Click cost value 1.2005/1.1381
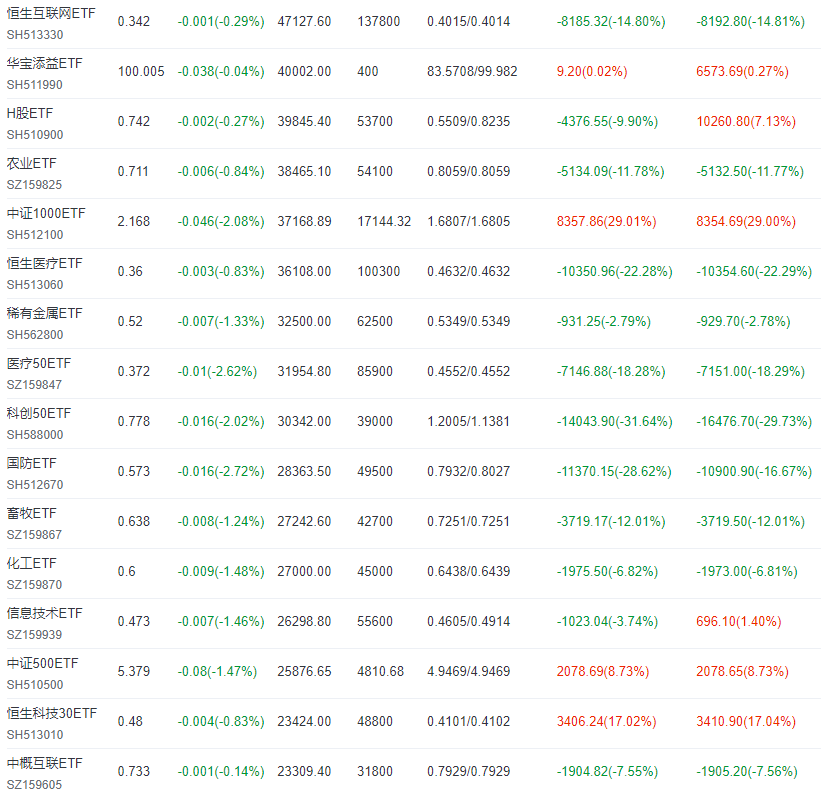This screenshot has width=821, height=797. [x=469, y=422]
